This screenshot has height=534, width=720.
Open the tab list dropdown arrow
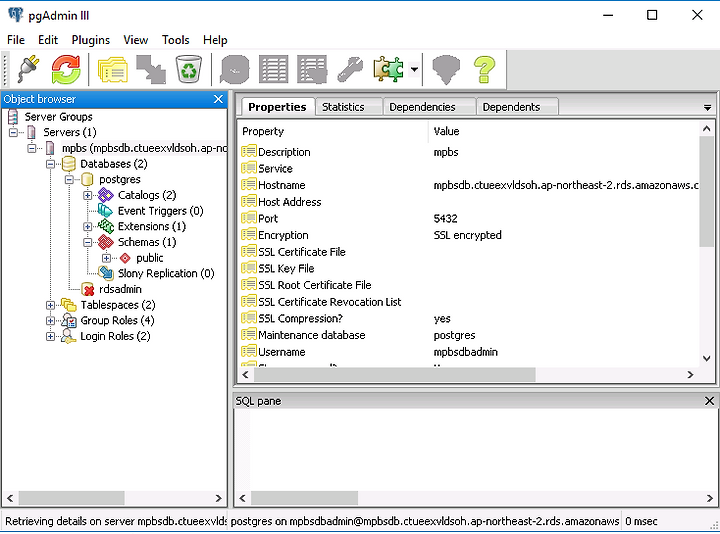point(707,107)
